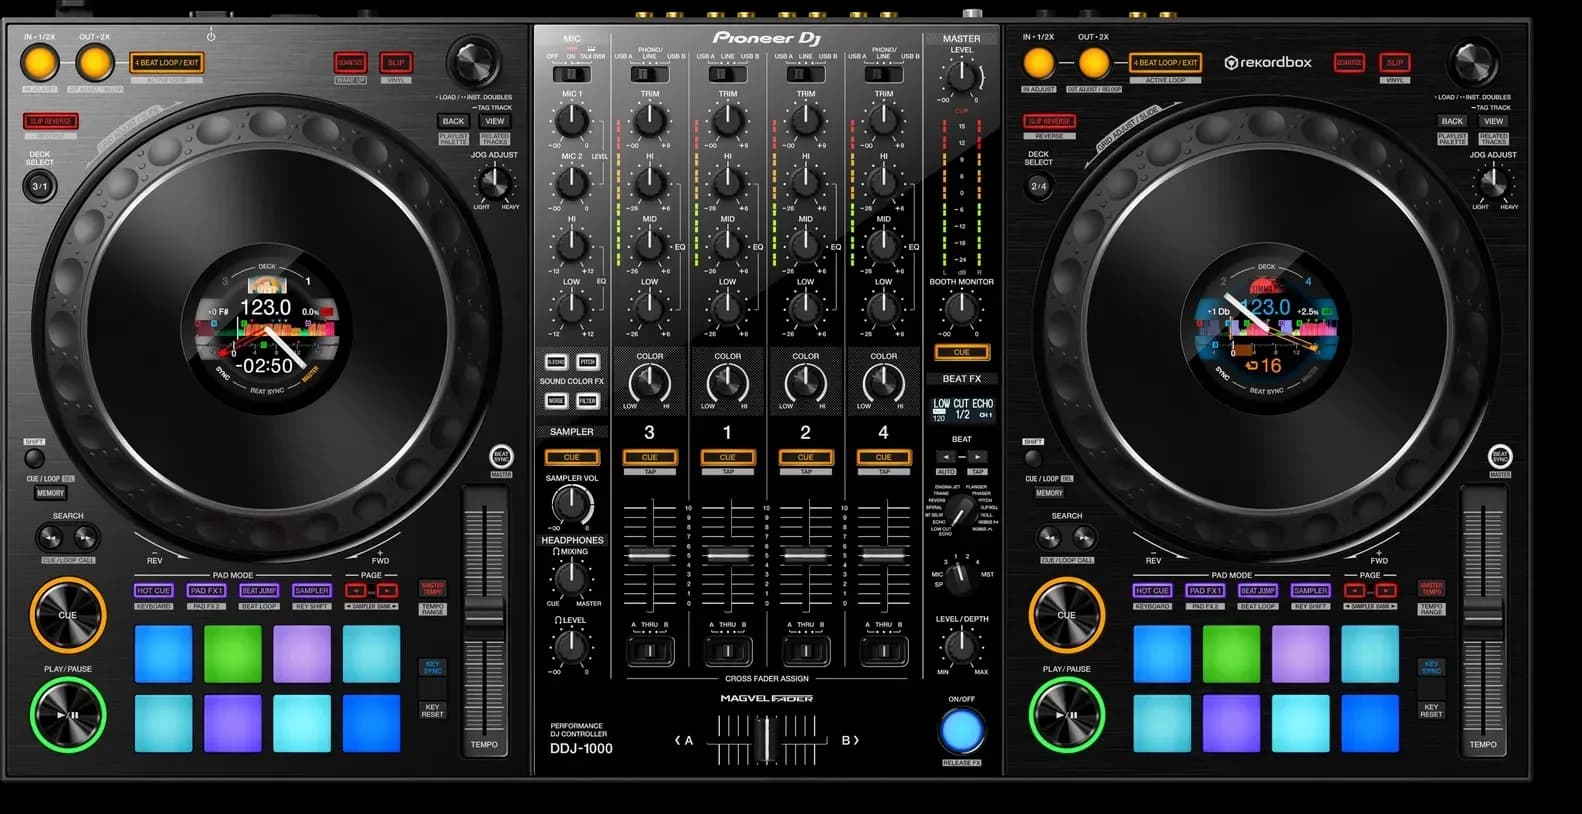Click the left jog wheel center display
Viewport: 1582px width, 814px height.
coord(267,329)
